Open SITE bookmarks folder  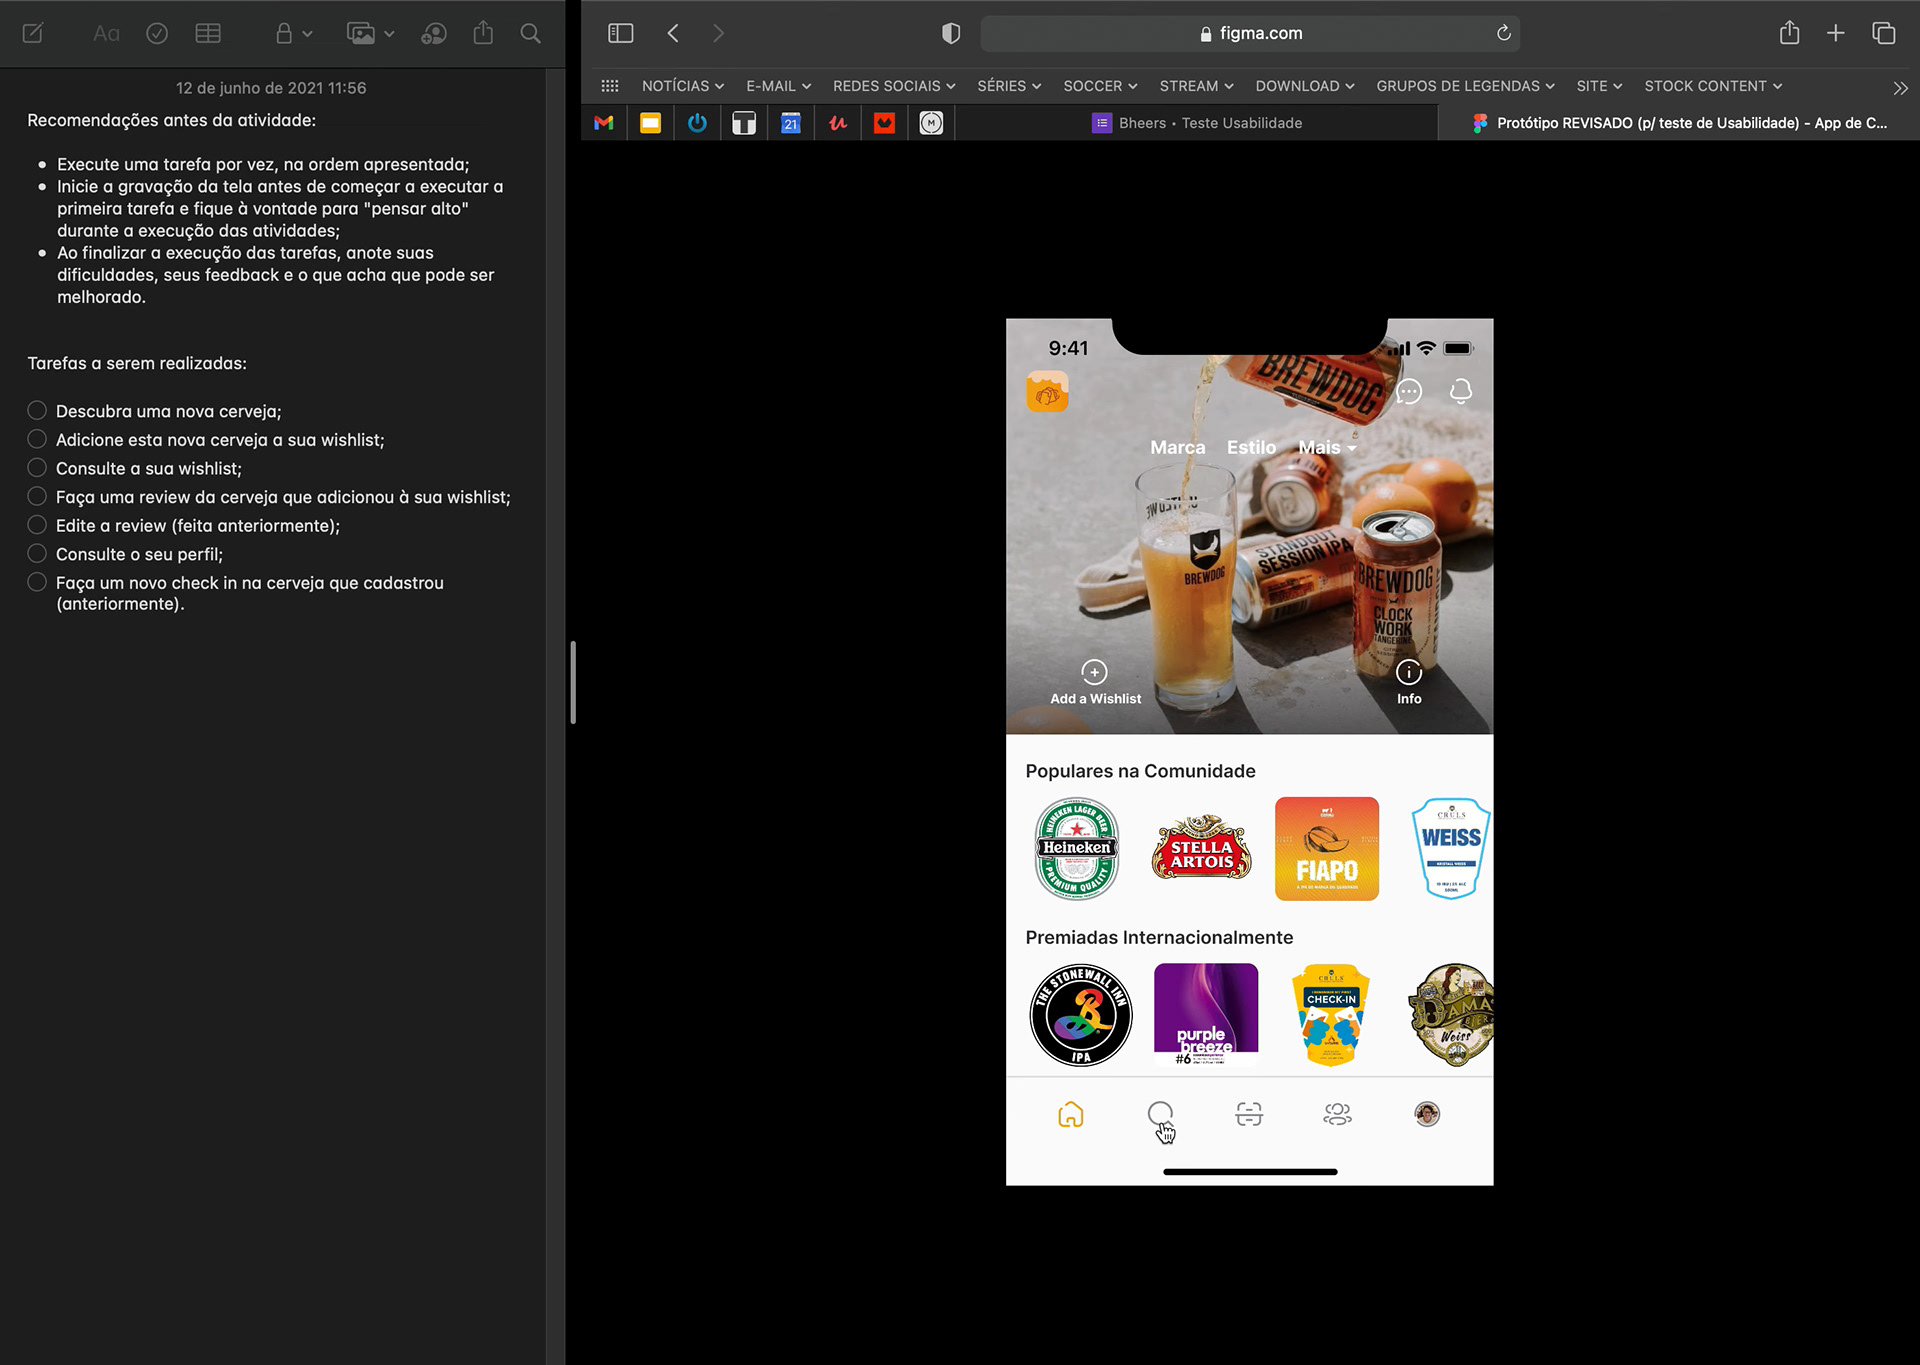tap(1599, 86)
